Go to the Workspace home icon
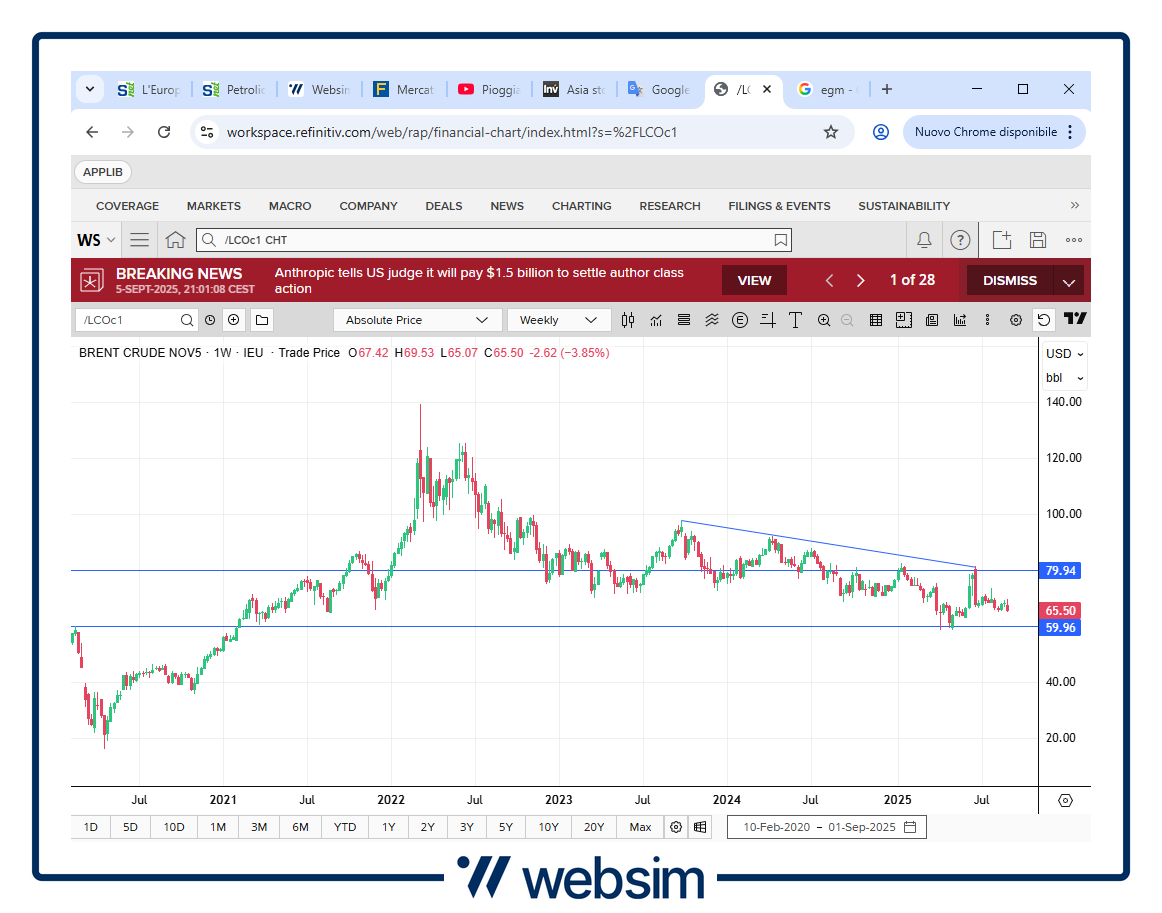 (175, 240)
